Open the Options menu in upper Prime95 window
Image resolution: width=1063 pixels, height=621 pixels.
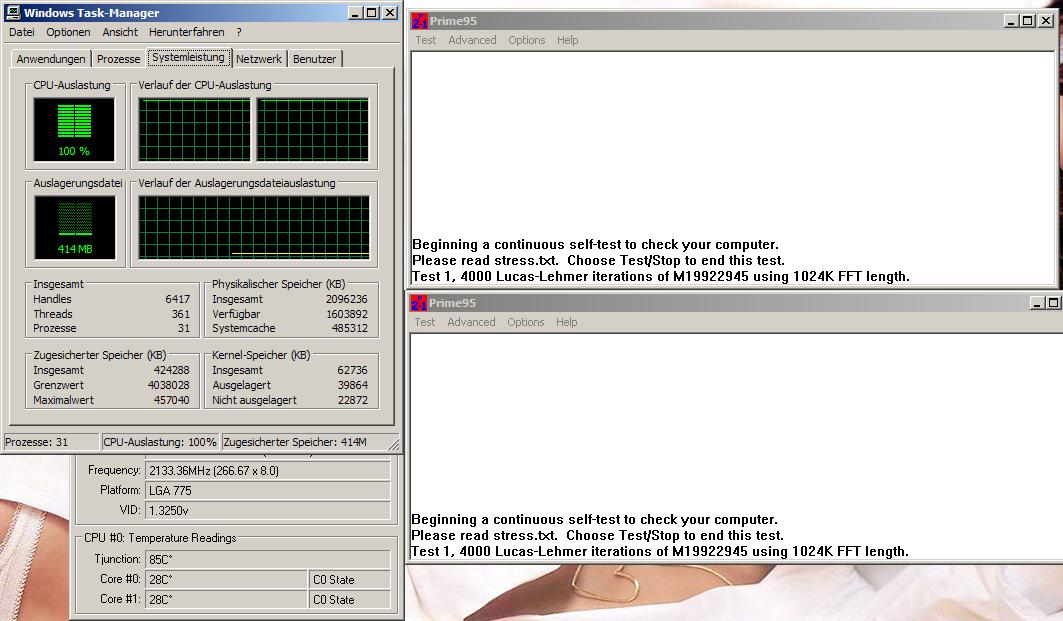coord(527,40)
